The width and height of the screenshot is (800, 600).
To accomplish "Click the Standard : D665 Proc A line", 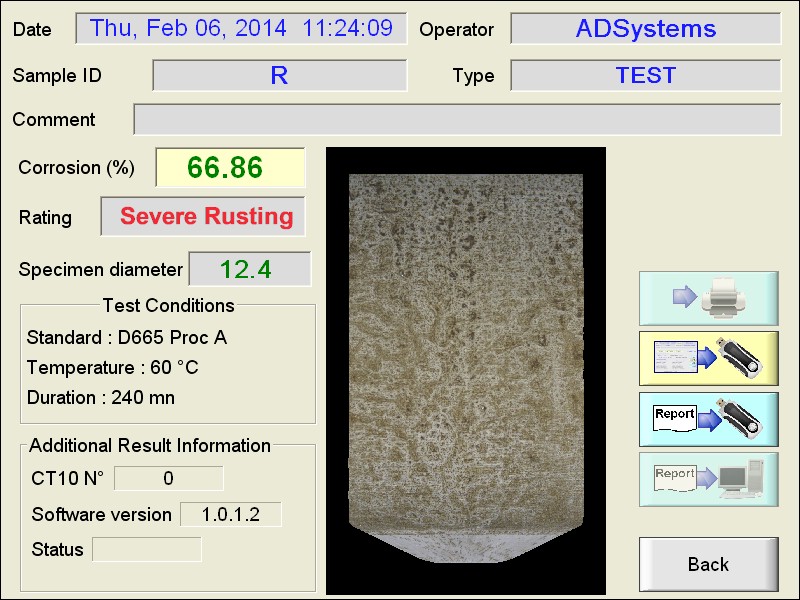I will coord(127,337).
